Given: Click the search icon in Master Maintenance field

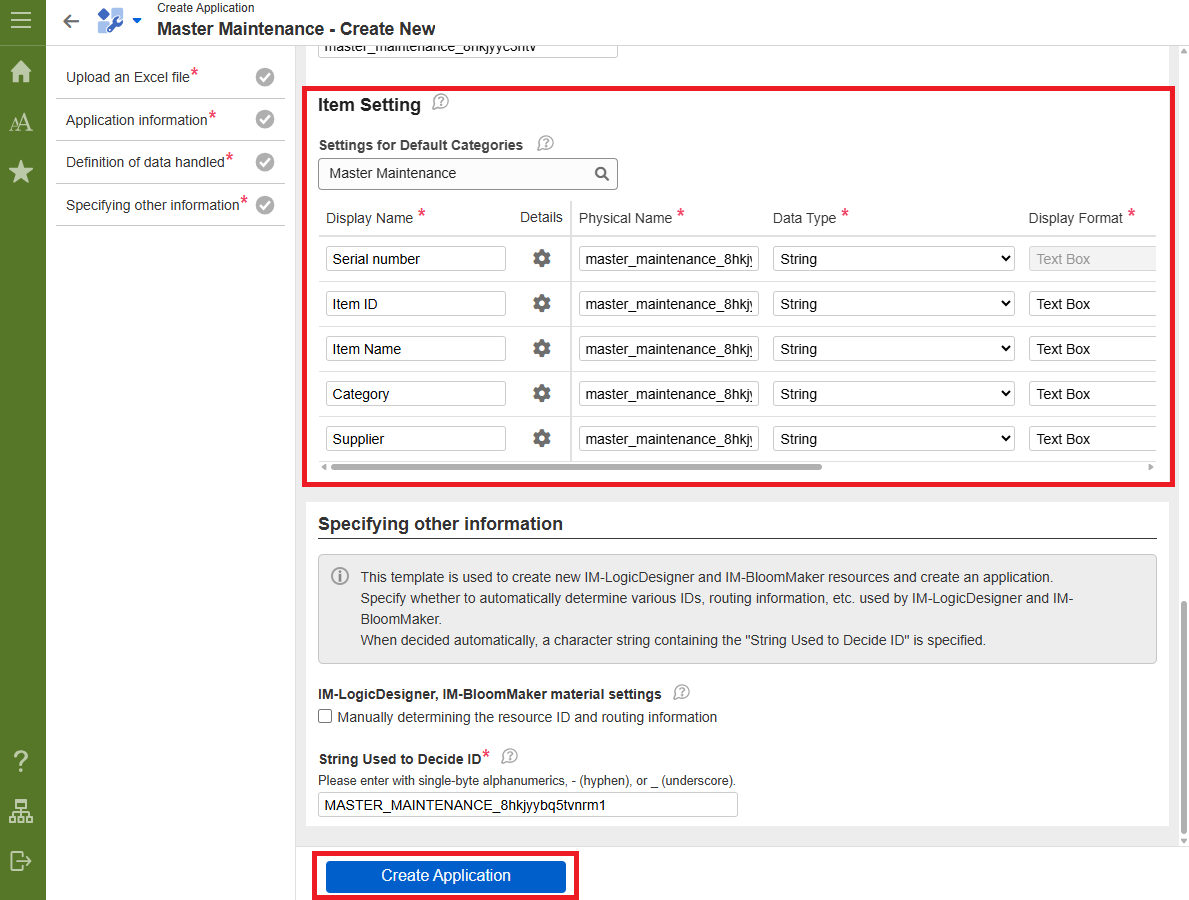Looking at the screenshot, I should tap(602, 174).
